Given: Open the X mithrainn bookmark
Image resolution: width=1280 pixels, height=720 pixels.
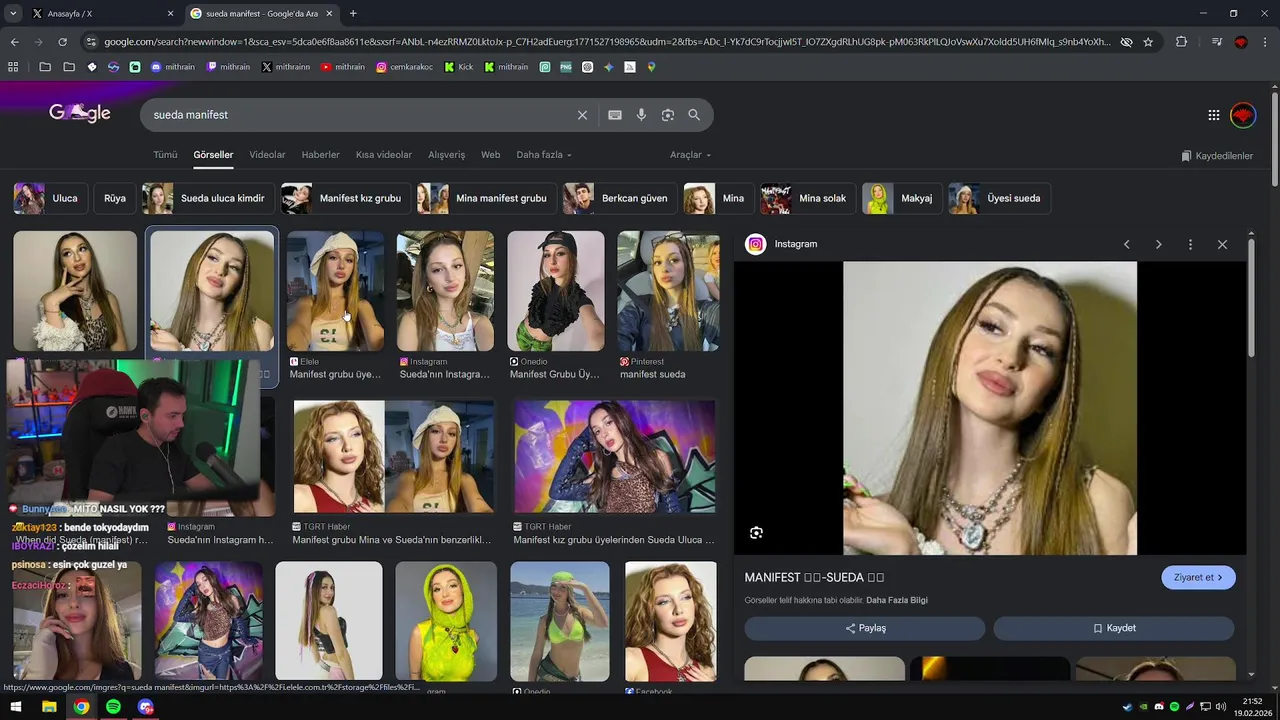Looking at the screenshot, I should (286, 67).
